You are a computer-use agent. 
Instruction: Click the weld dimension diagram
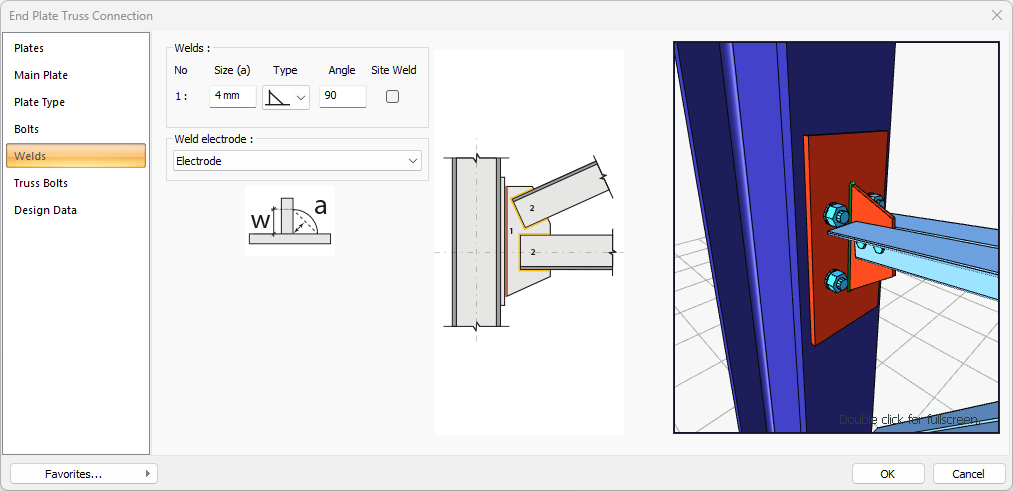pos(290,221)
